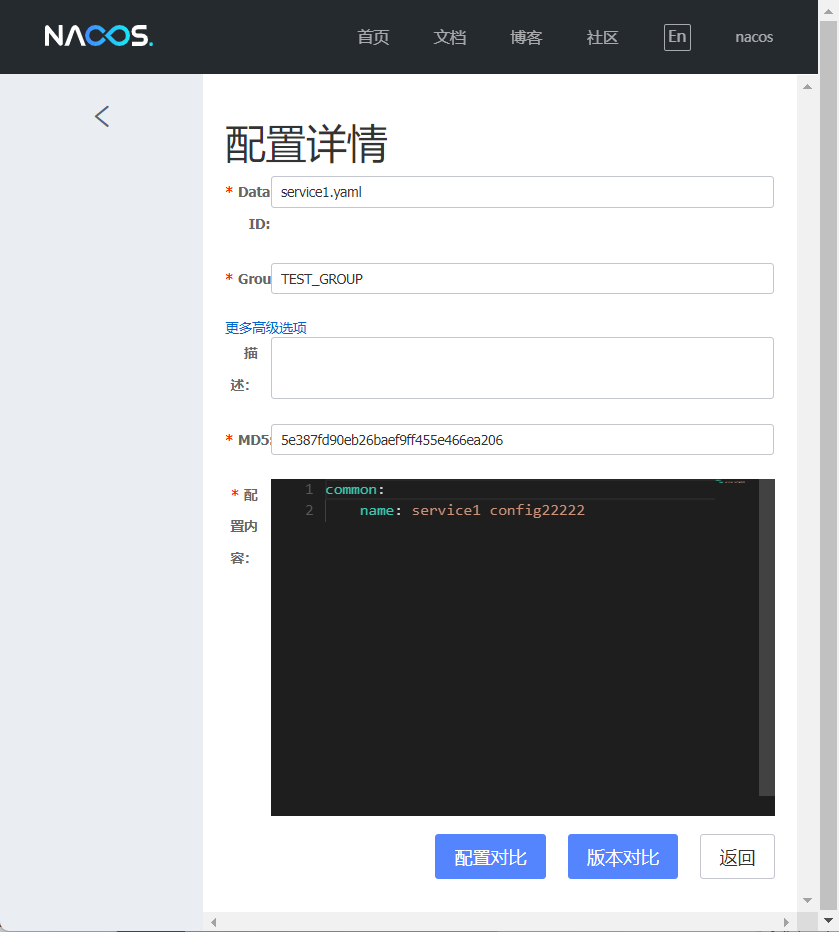Click the Data ID field showing service1.yaml

pyautogui.click(x=522, y=192)
